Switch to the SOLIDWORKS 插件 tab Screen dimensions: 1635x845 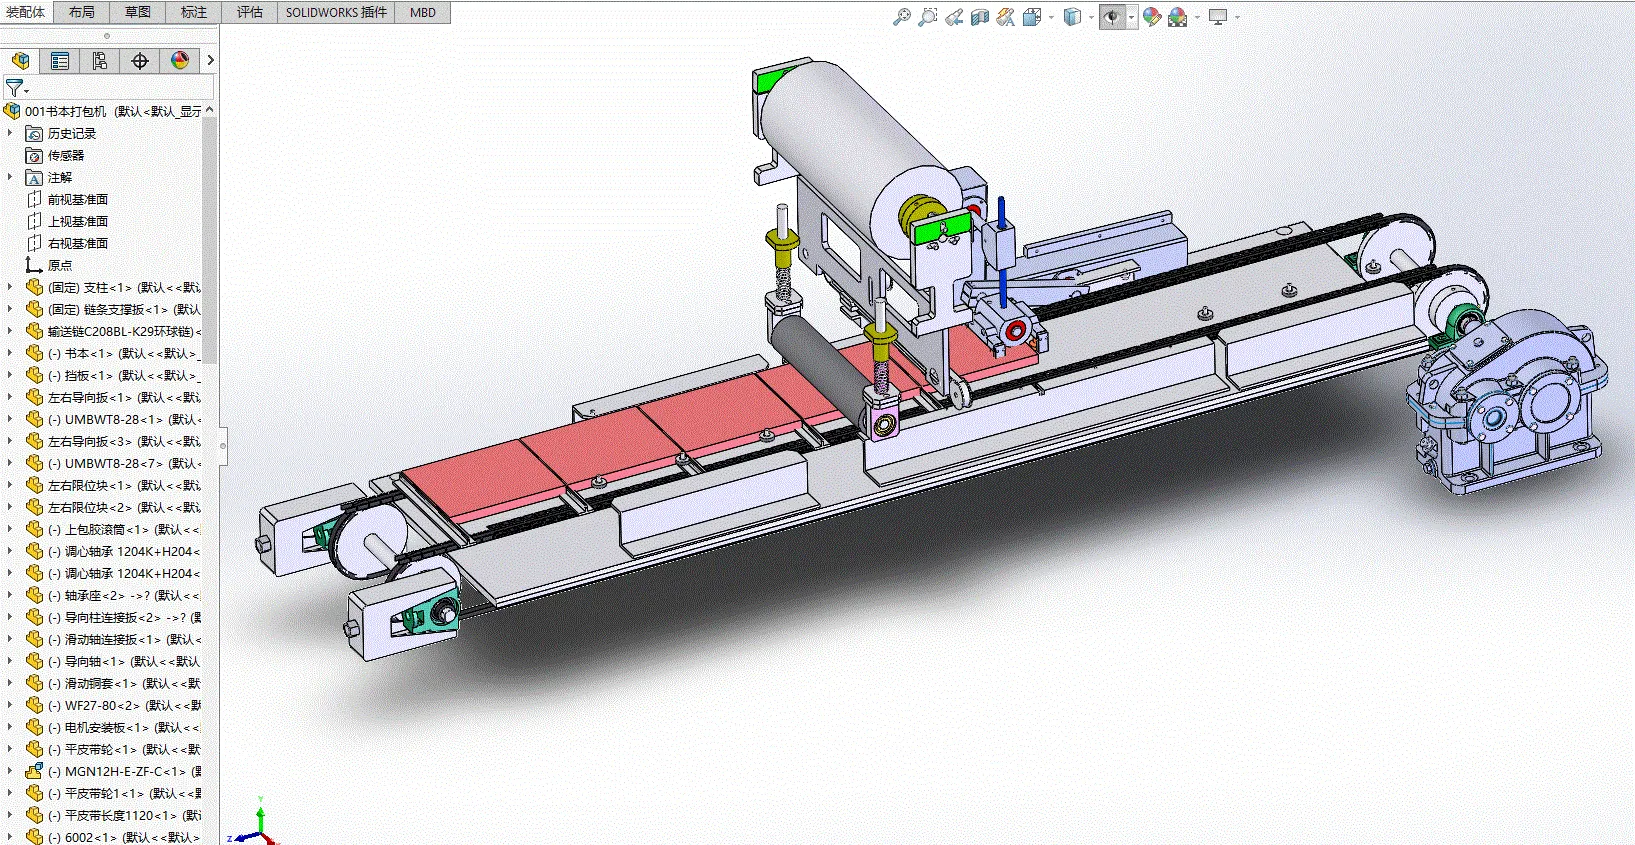click(x=336, y=12)
